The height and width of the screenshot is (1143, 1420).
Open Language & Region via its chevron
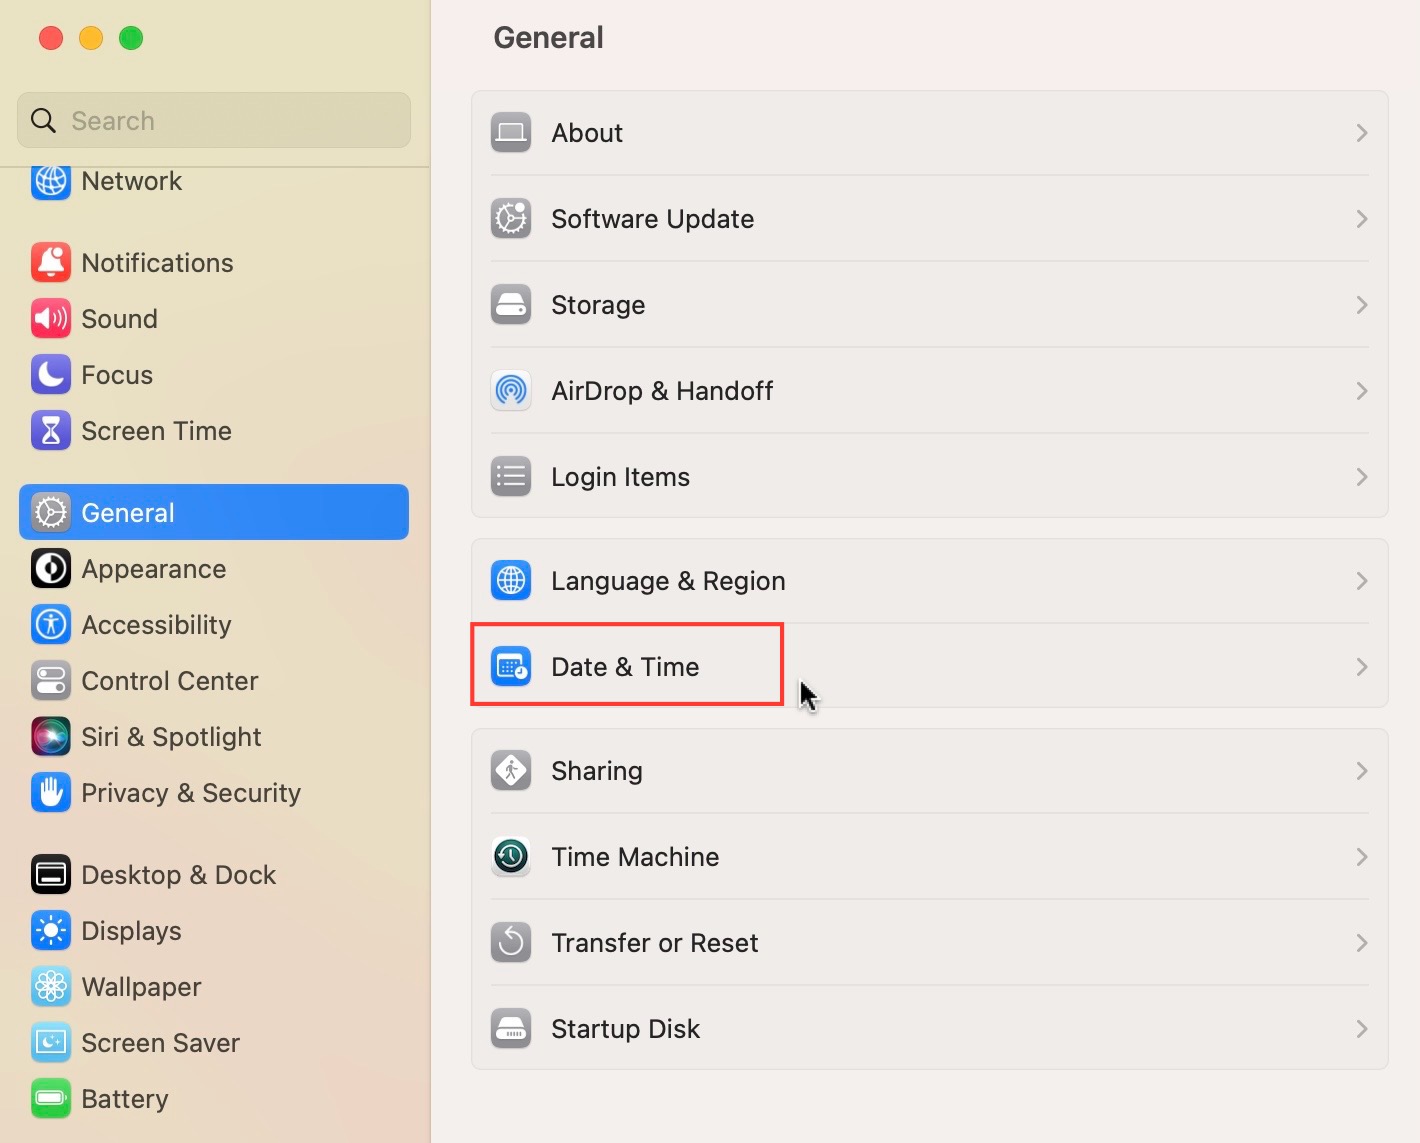click(x=1361, y=581)
